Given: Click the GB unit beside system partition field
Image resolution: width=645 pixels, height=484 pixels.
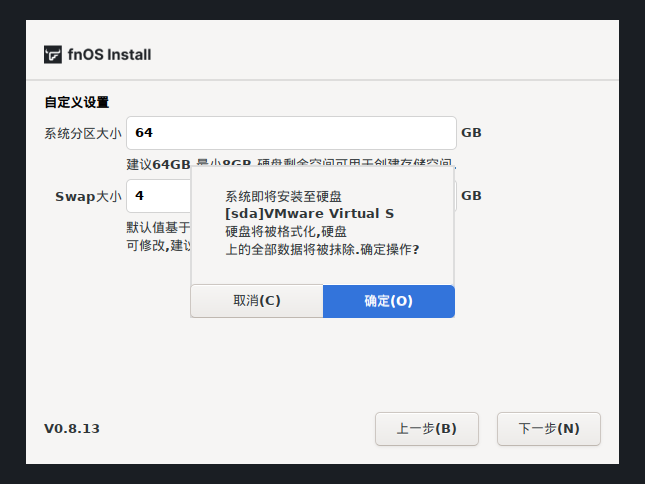Looking at the screenshot, I should (x=471, y=133).
